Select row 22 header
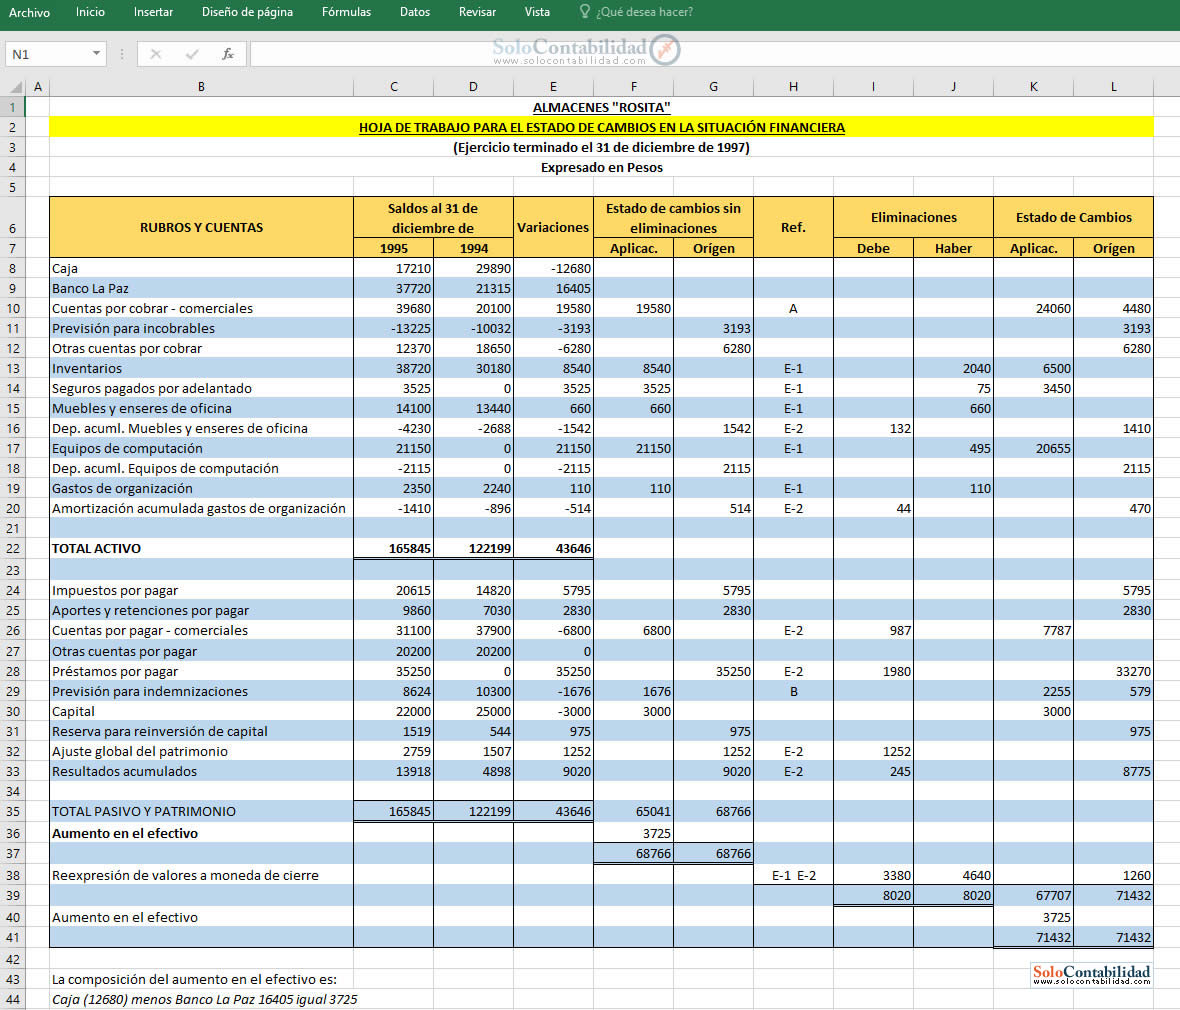 click(x=13, y=549)
